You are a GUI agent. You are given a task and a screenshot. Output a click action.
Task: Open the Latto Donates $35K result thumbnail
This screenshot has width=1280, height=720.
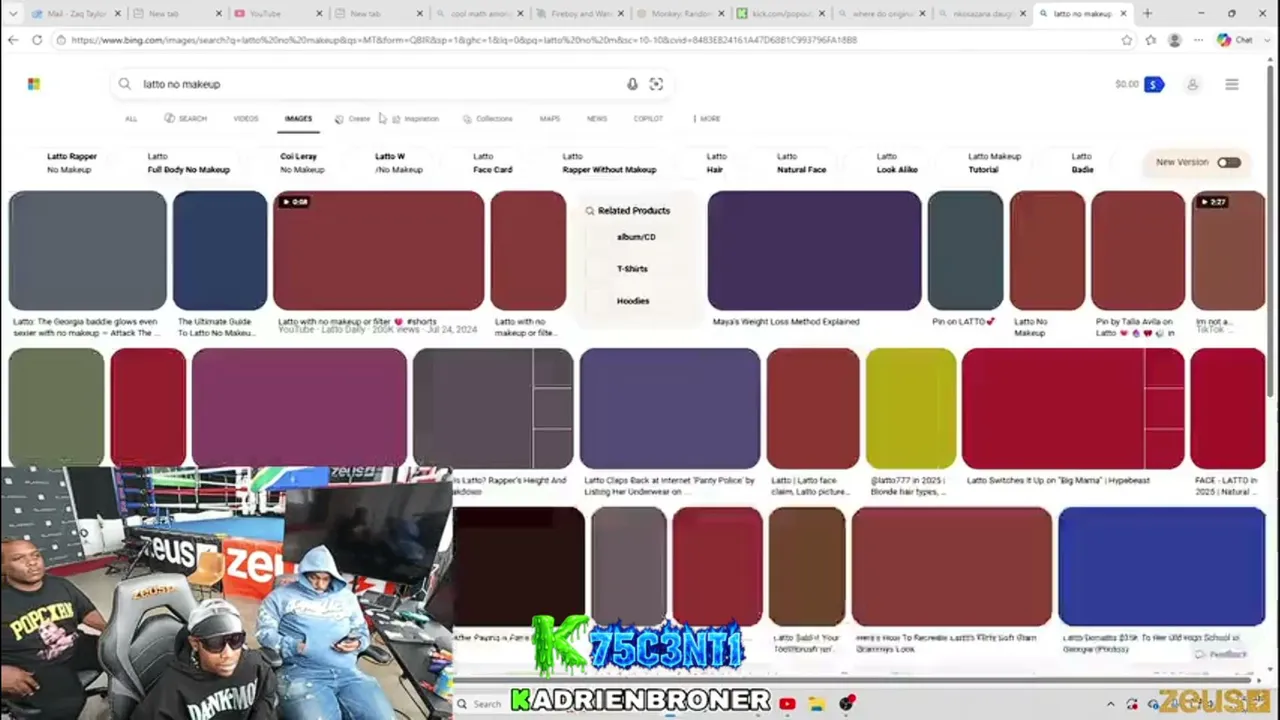click(1162, 567)
